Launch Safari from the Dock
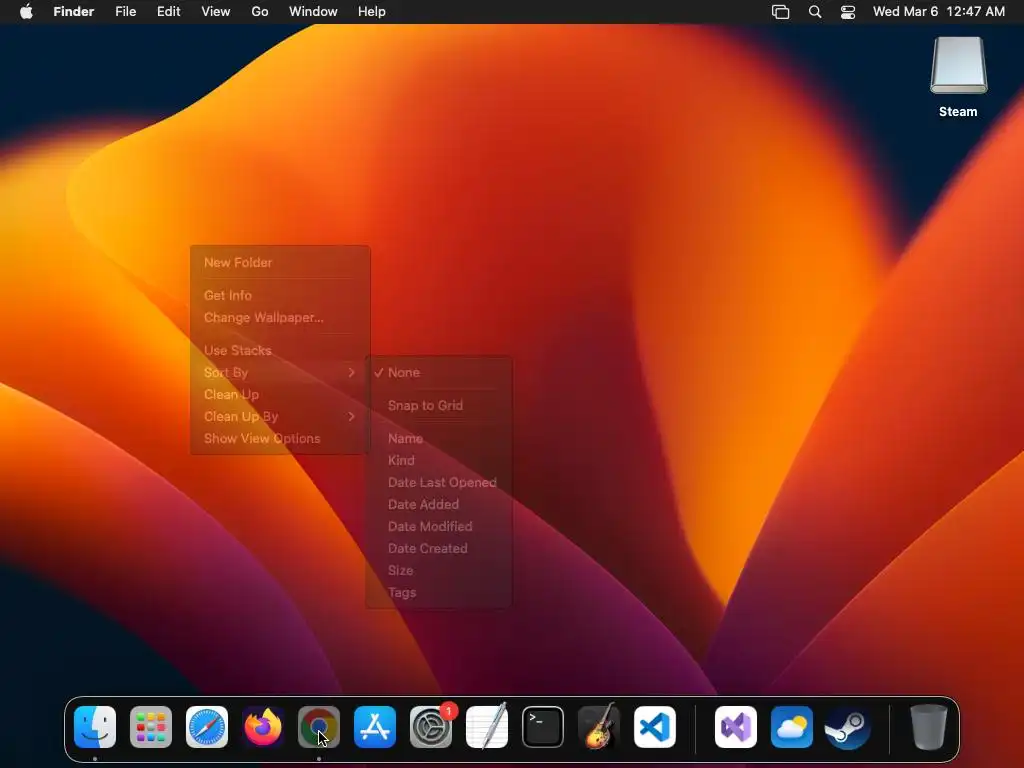This screenshot has height=768, width=1024. [x=207, y=727]
